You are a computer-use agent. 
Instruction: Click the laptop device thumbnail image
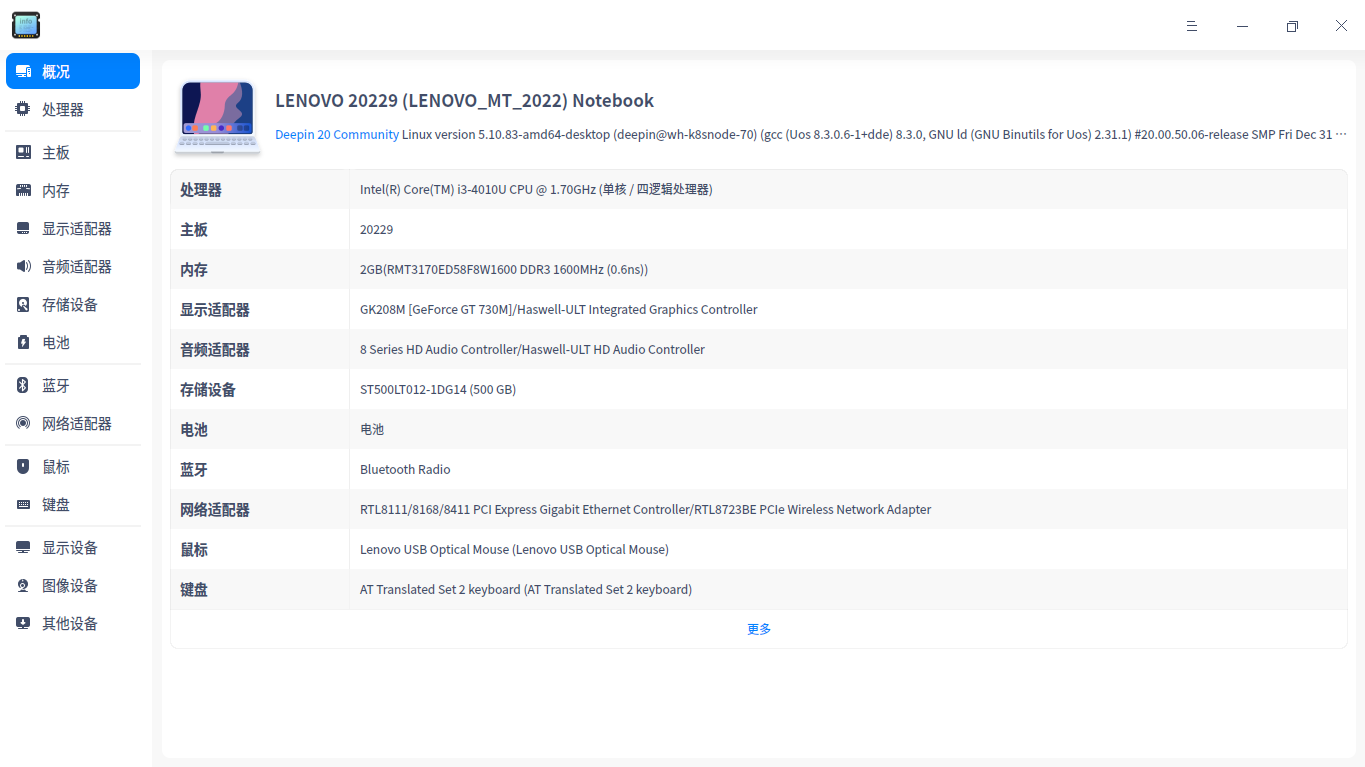[x=218, y=117]
